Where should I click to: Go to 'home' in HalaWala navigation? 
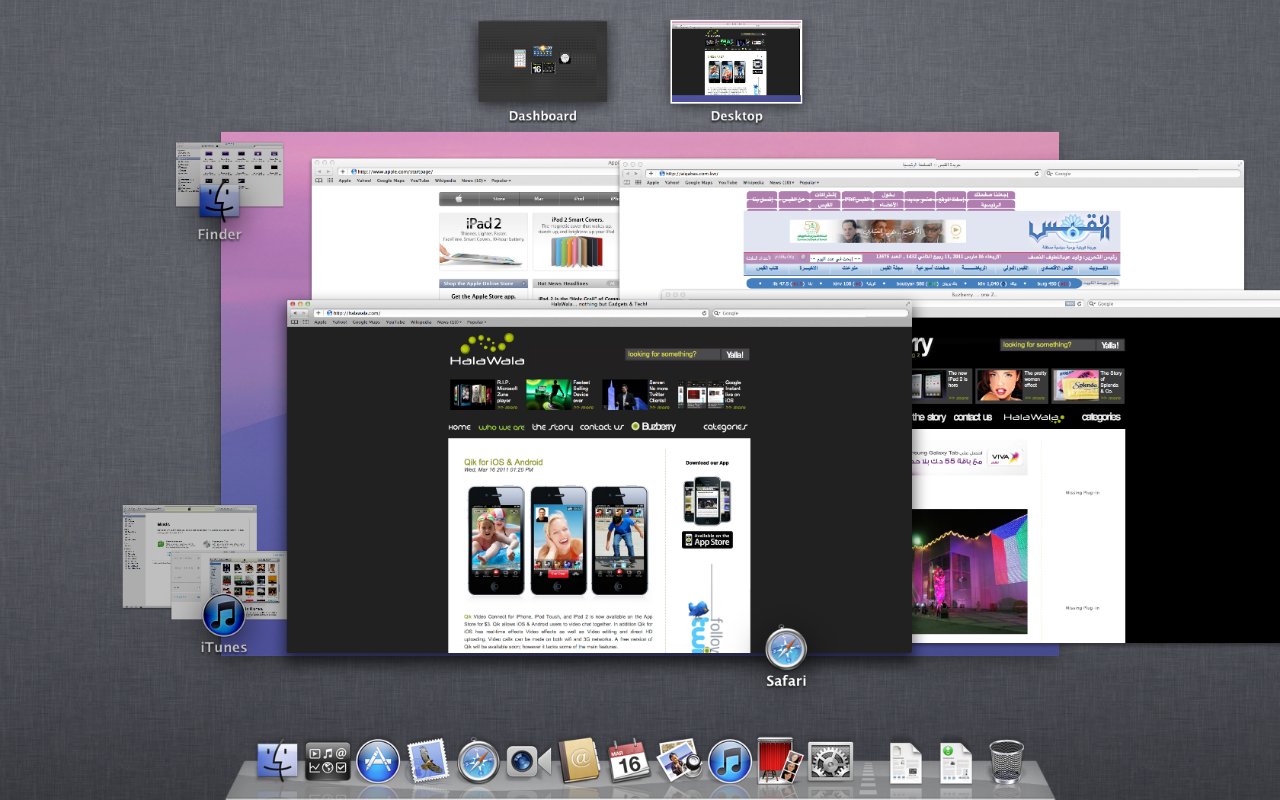[459, 427]
